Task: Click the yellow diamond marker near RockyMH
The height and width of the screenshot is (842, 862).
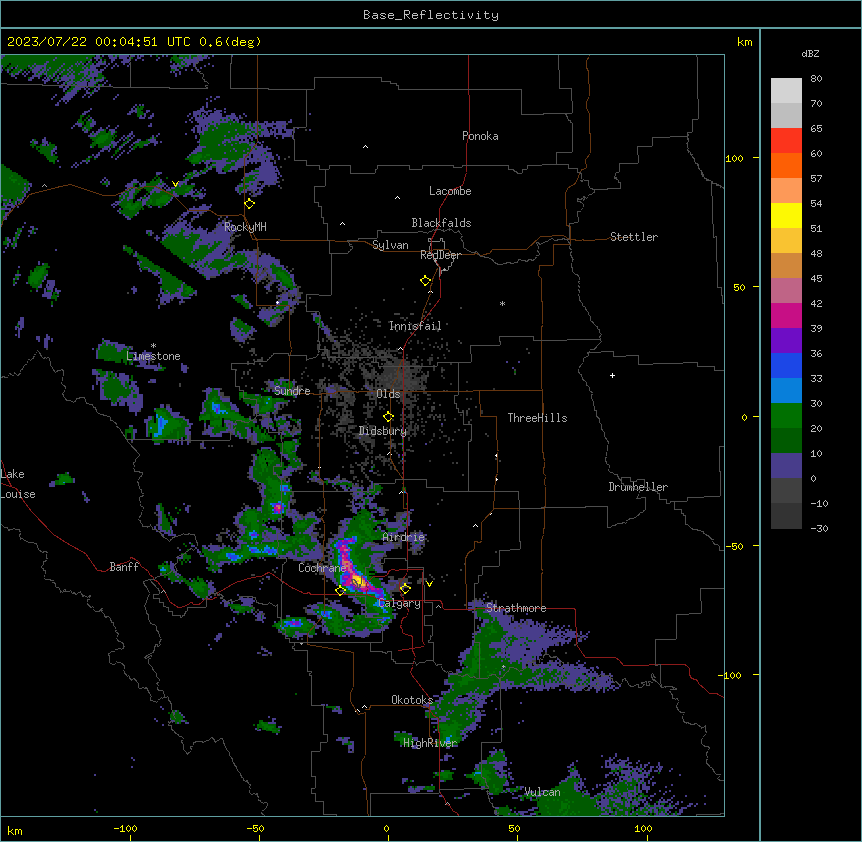Action: pyautogui.click(x=250, y=204)
